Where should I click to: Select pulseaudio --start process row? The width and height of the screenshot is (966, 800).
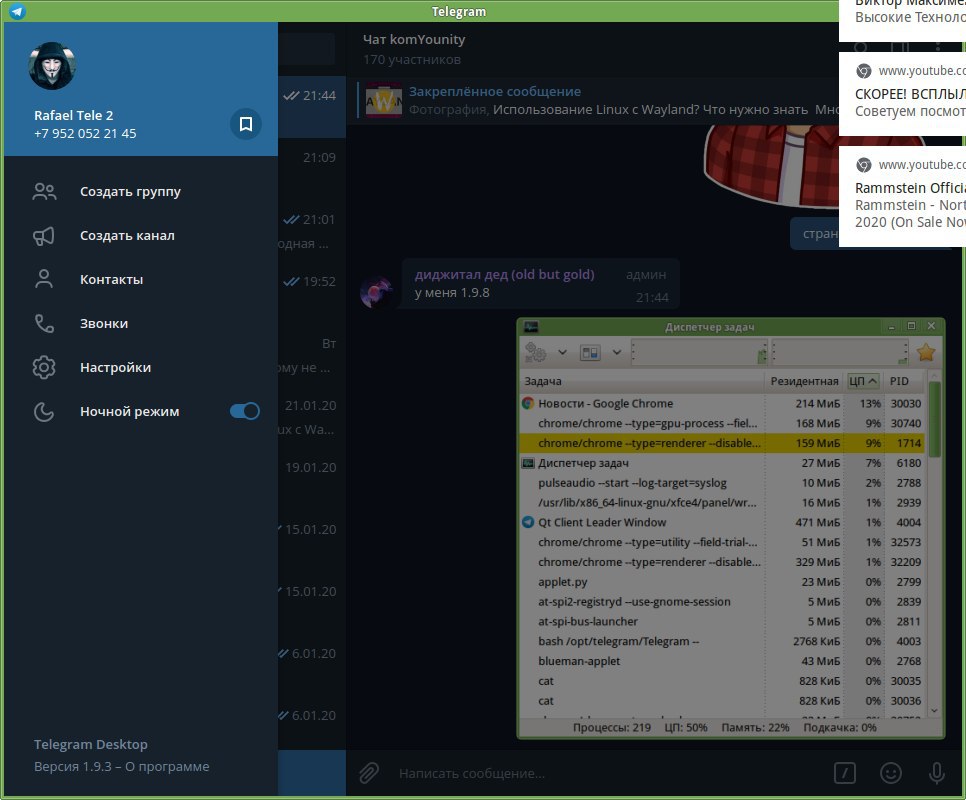pyautogui.click(x=722, y=483)
